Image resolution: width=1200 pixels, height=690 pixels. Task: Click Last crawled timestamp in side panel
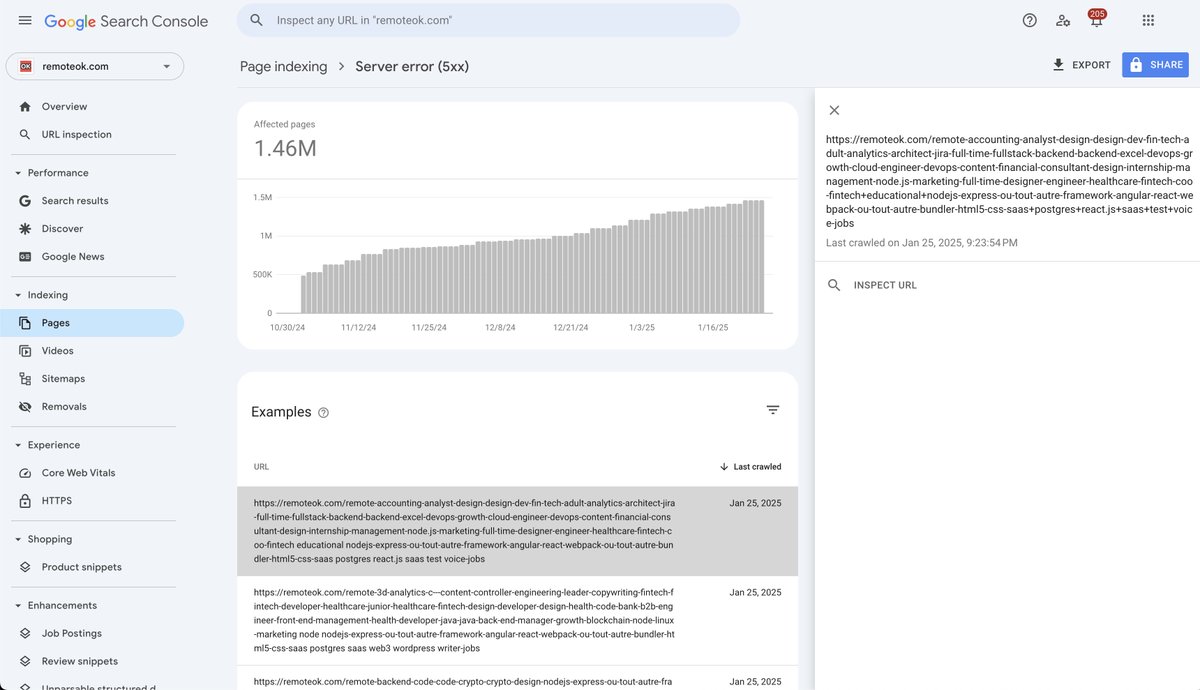tap(922, 243)
